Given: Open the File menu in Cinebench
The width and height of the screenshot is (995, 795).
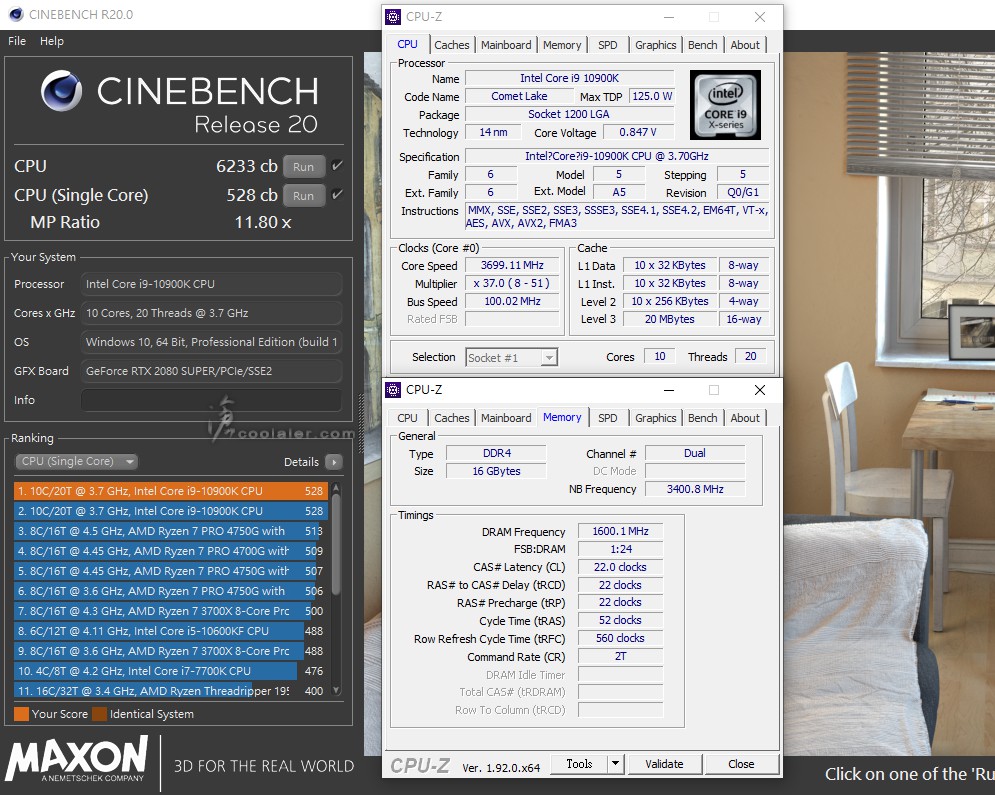Looking at the screenshot, I should click(x=17, y=41).
